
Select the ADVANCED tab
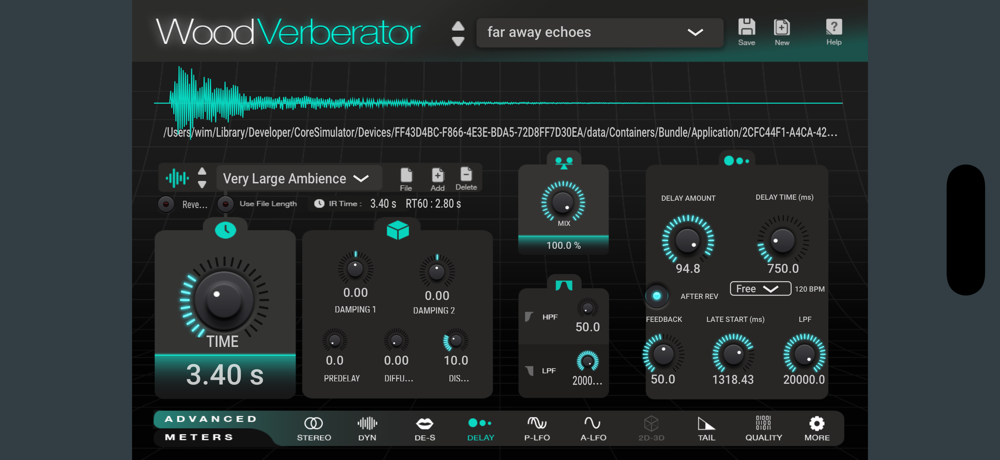pyautogui.click(x=211, y=419)
